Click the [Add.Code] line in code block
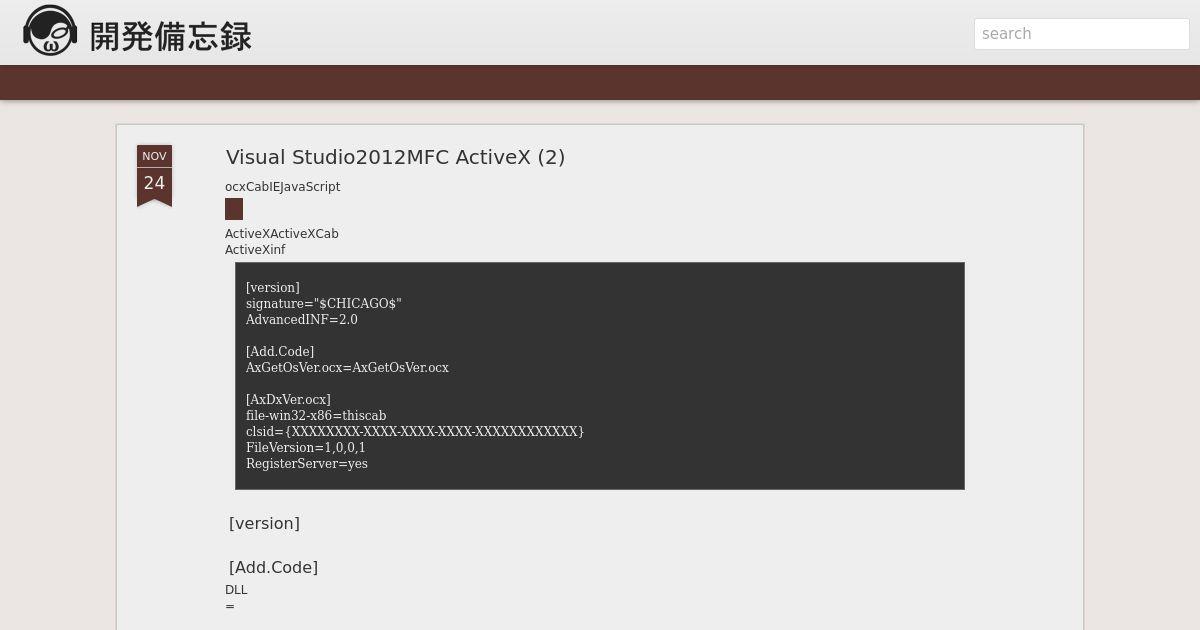 pyautogui.click(x=280, y=352)
